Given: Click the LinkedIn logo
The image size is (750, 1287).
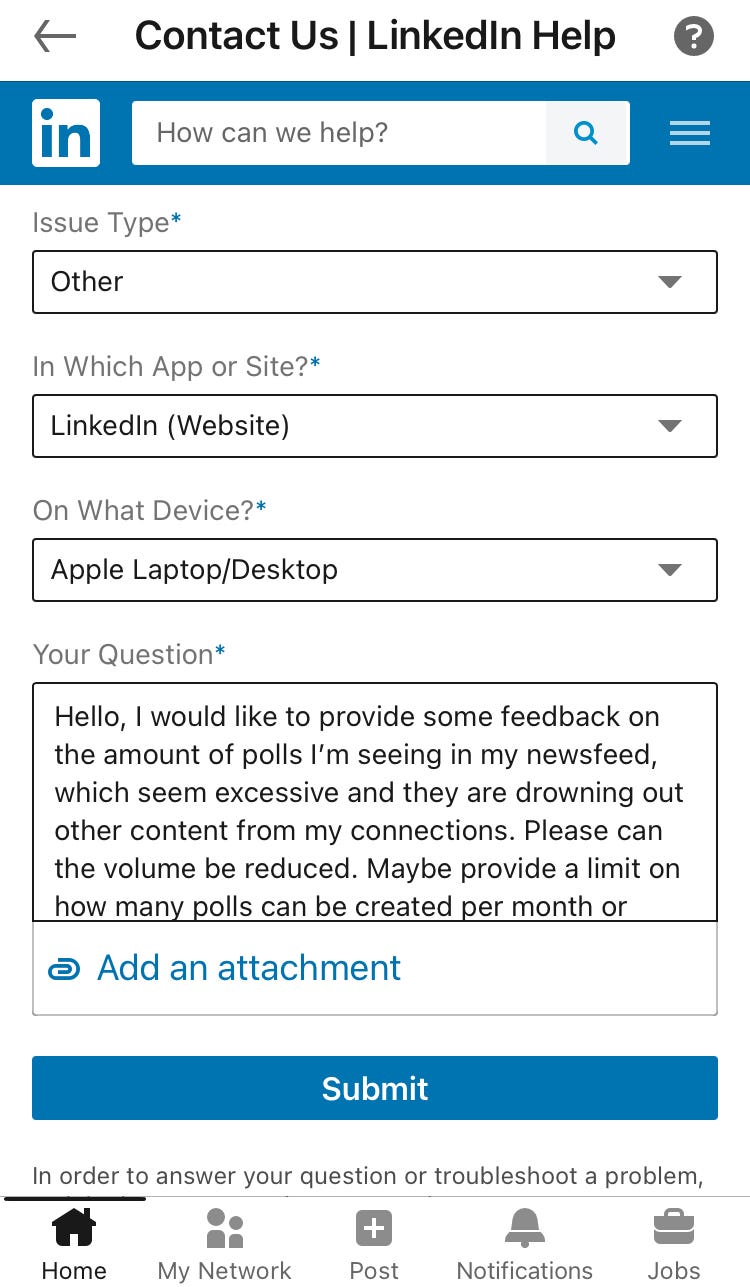Looking at the screenshot, I should pyautogui.click(x=66, y=133).
